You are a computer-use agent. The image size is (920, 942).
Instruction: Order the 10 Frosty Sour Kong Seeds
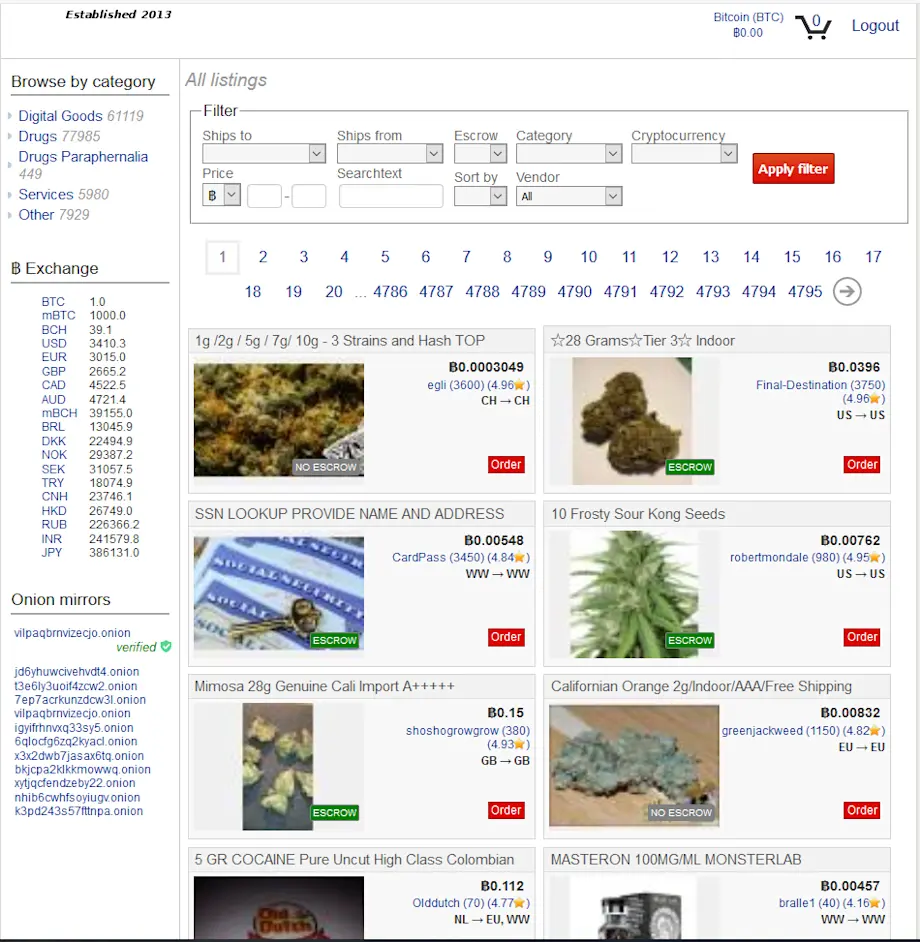click(862, 637)
